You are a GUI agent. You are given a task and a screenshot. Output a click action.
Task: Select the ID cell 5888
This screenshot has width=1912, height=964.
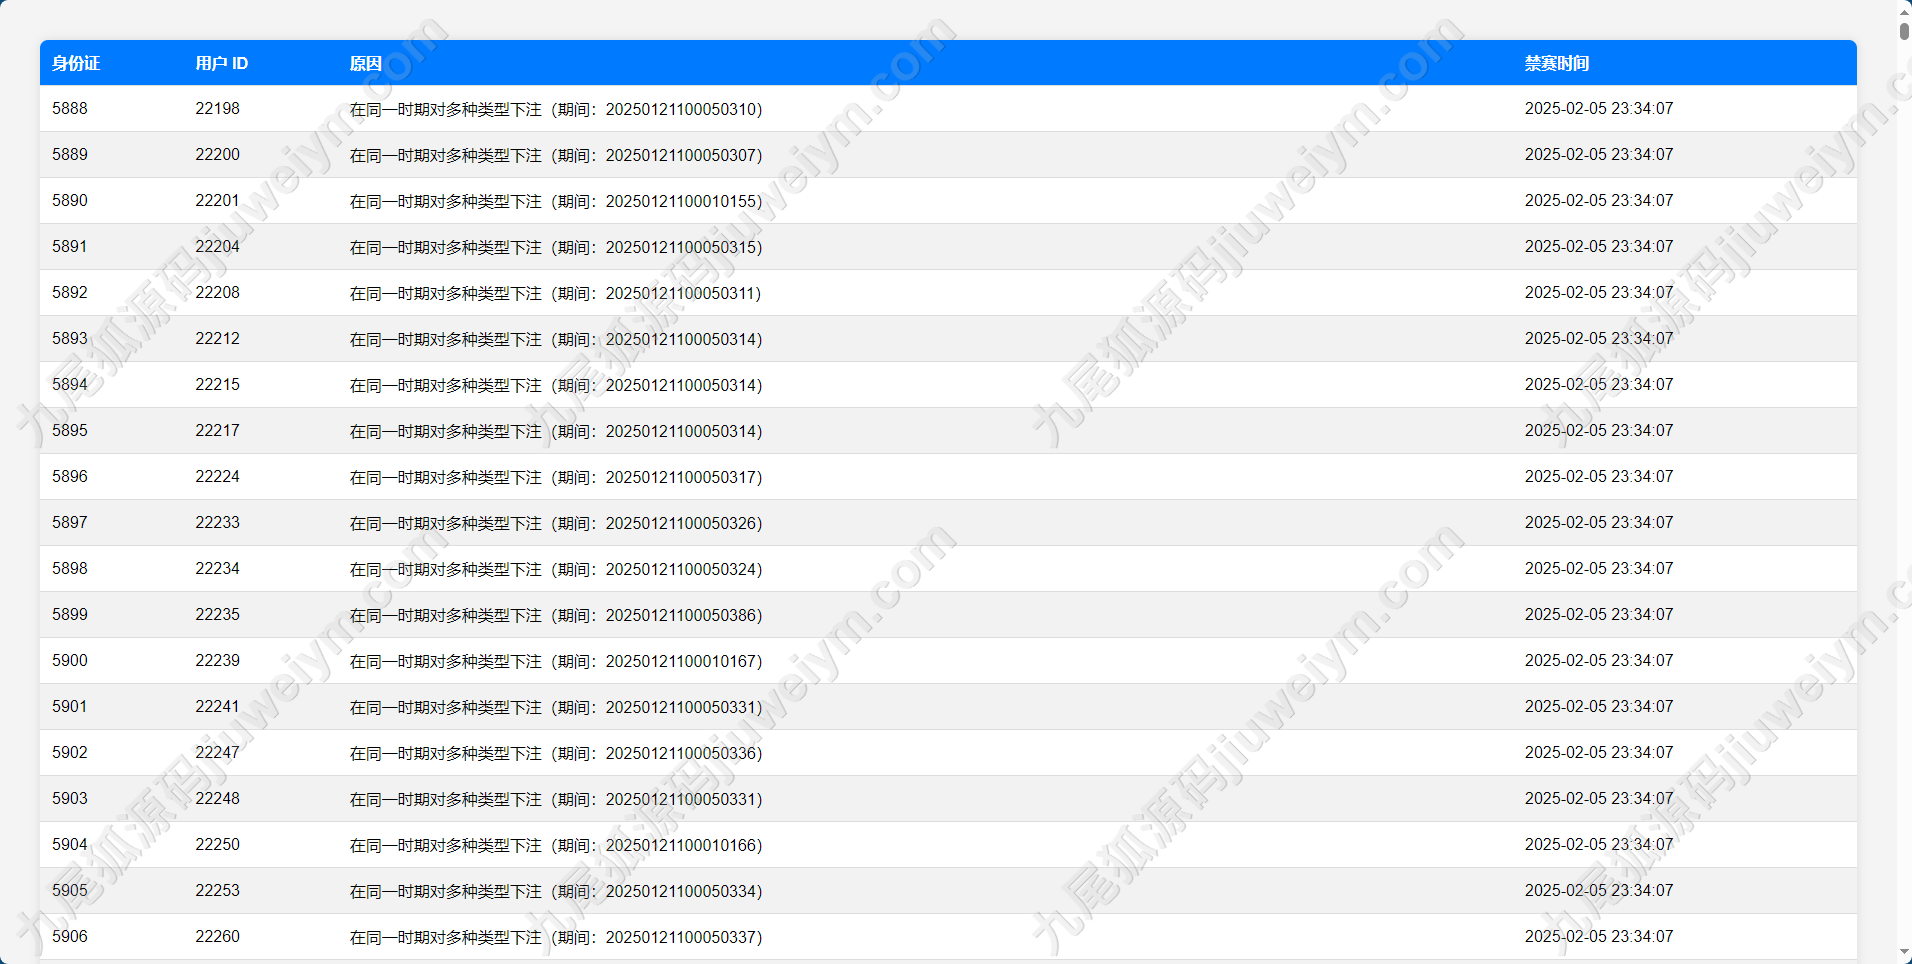[x=70, y=108]
